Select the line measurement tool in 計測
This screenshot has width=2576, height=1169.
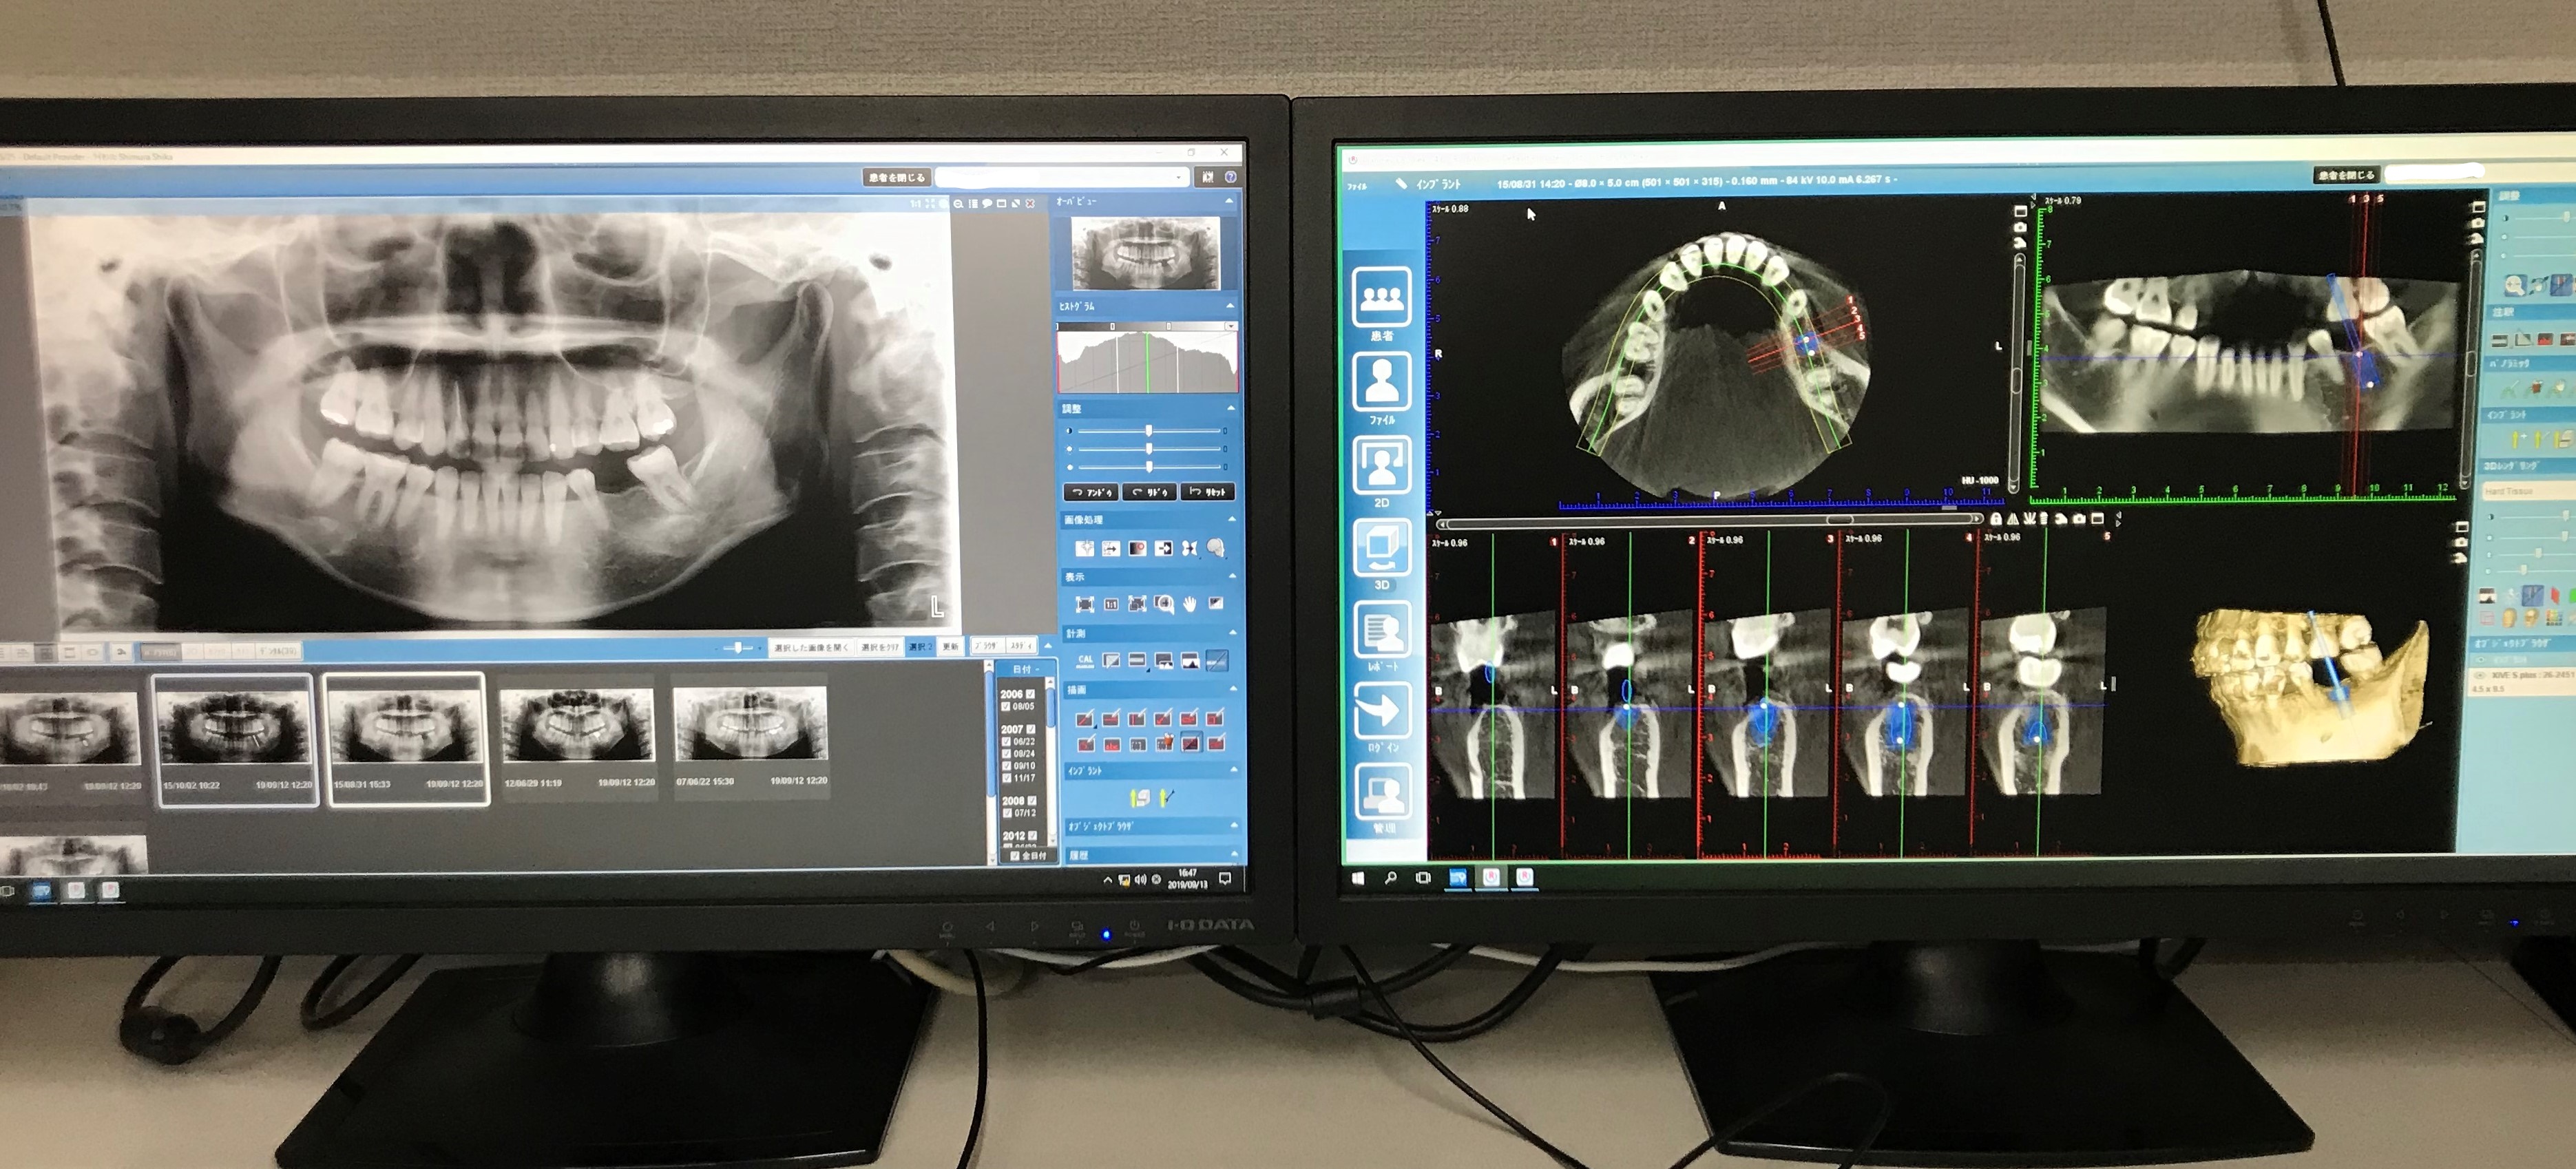(1216, 660)
